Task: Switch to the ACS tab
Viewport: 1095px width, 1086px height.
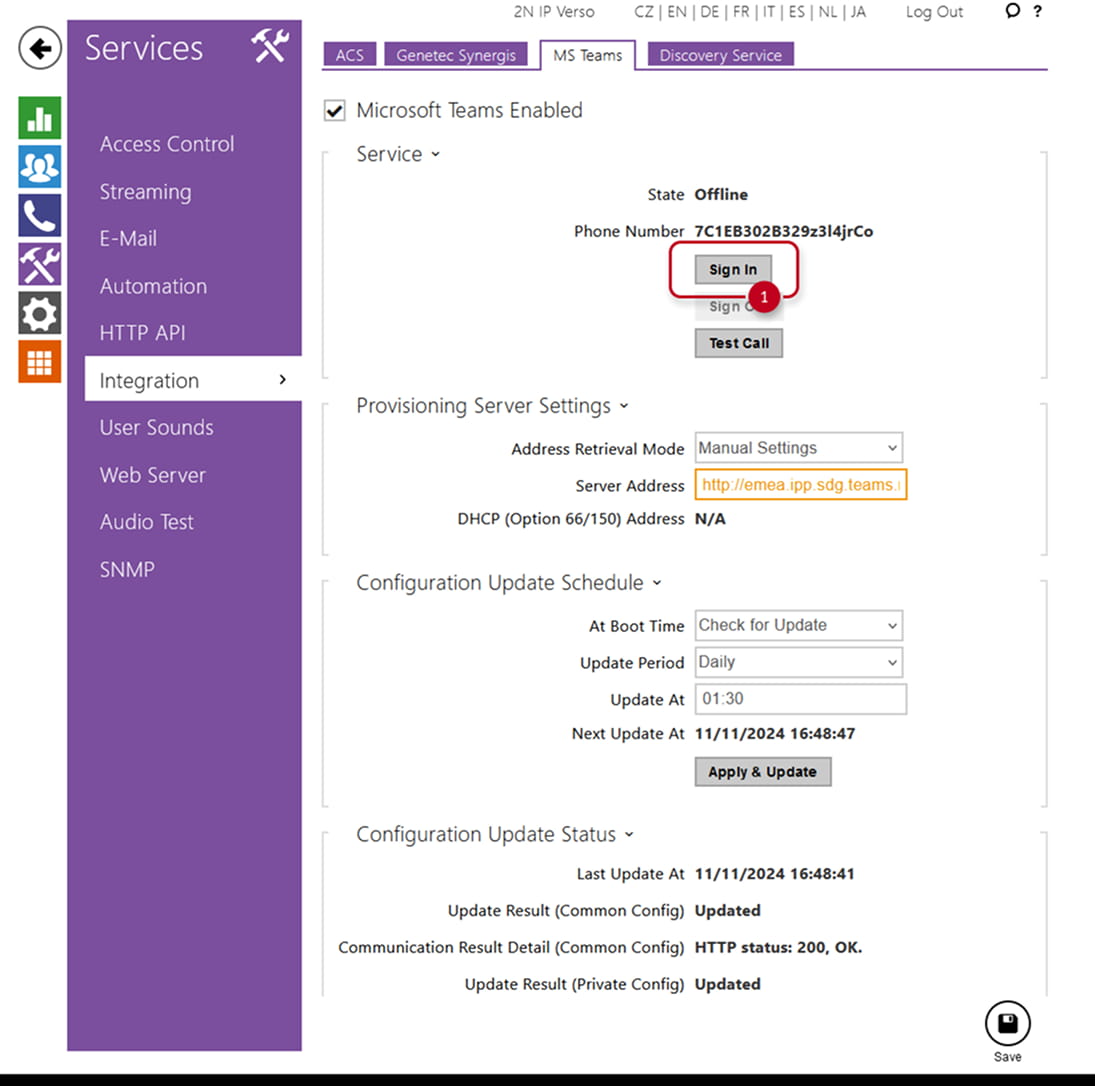Action: coord(349,55)
